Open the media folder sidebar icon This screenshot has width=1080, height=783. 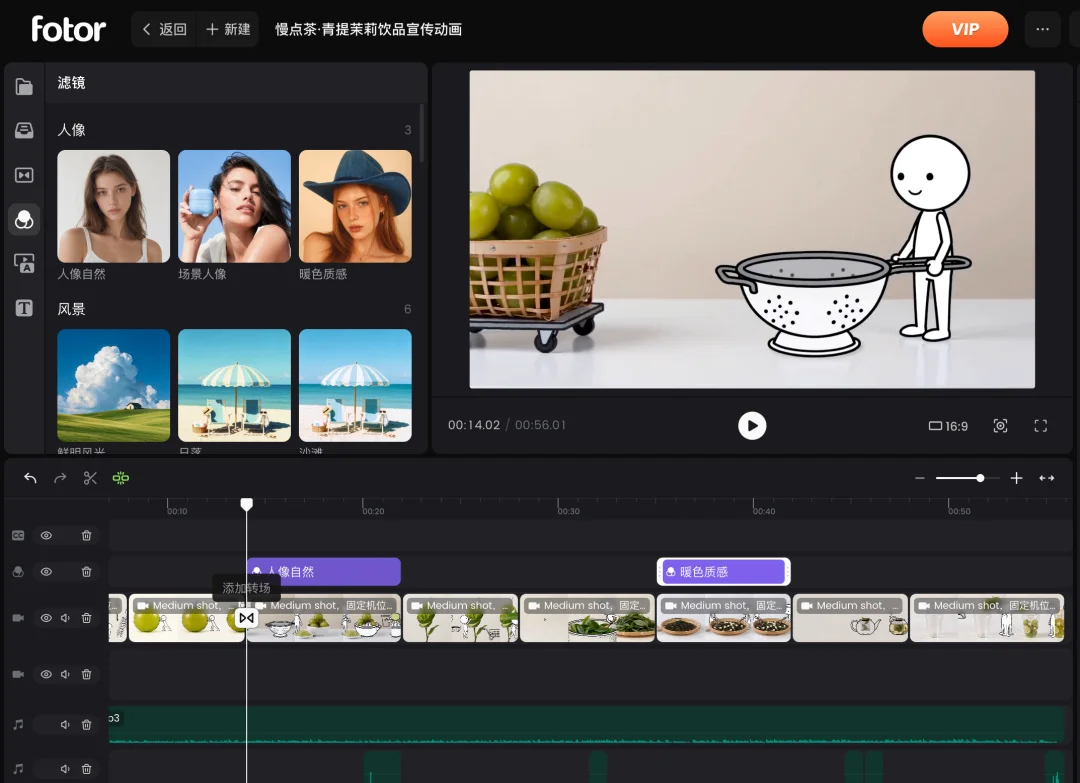[24, 87]
